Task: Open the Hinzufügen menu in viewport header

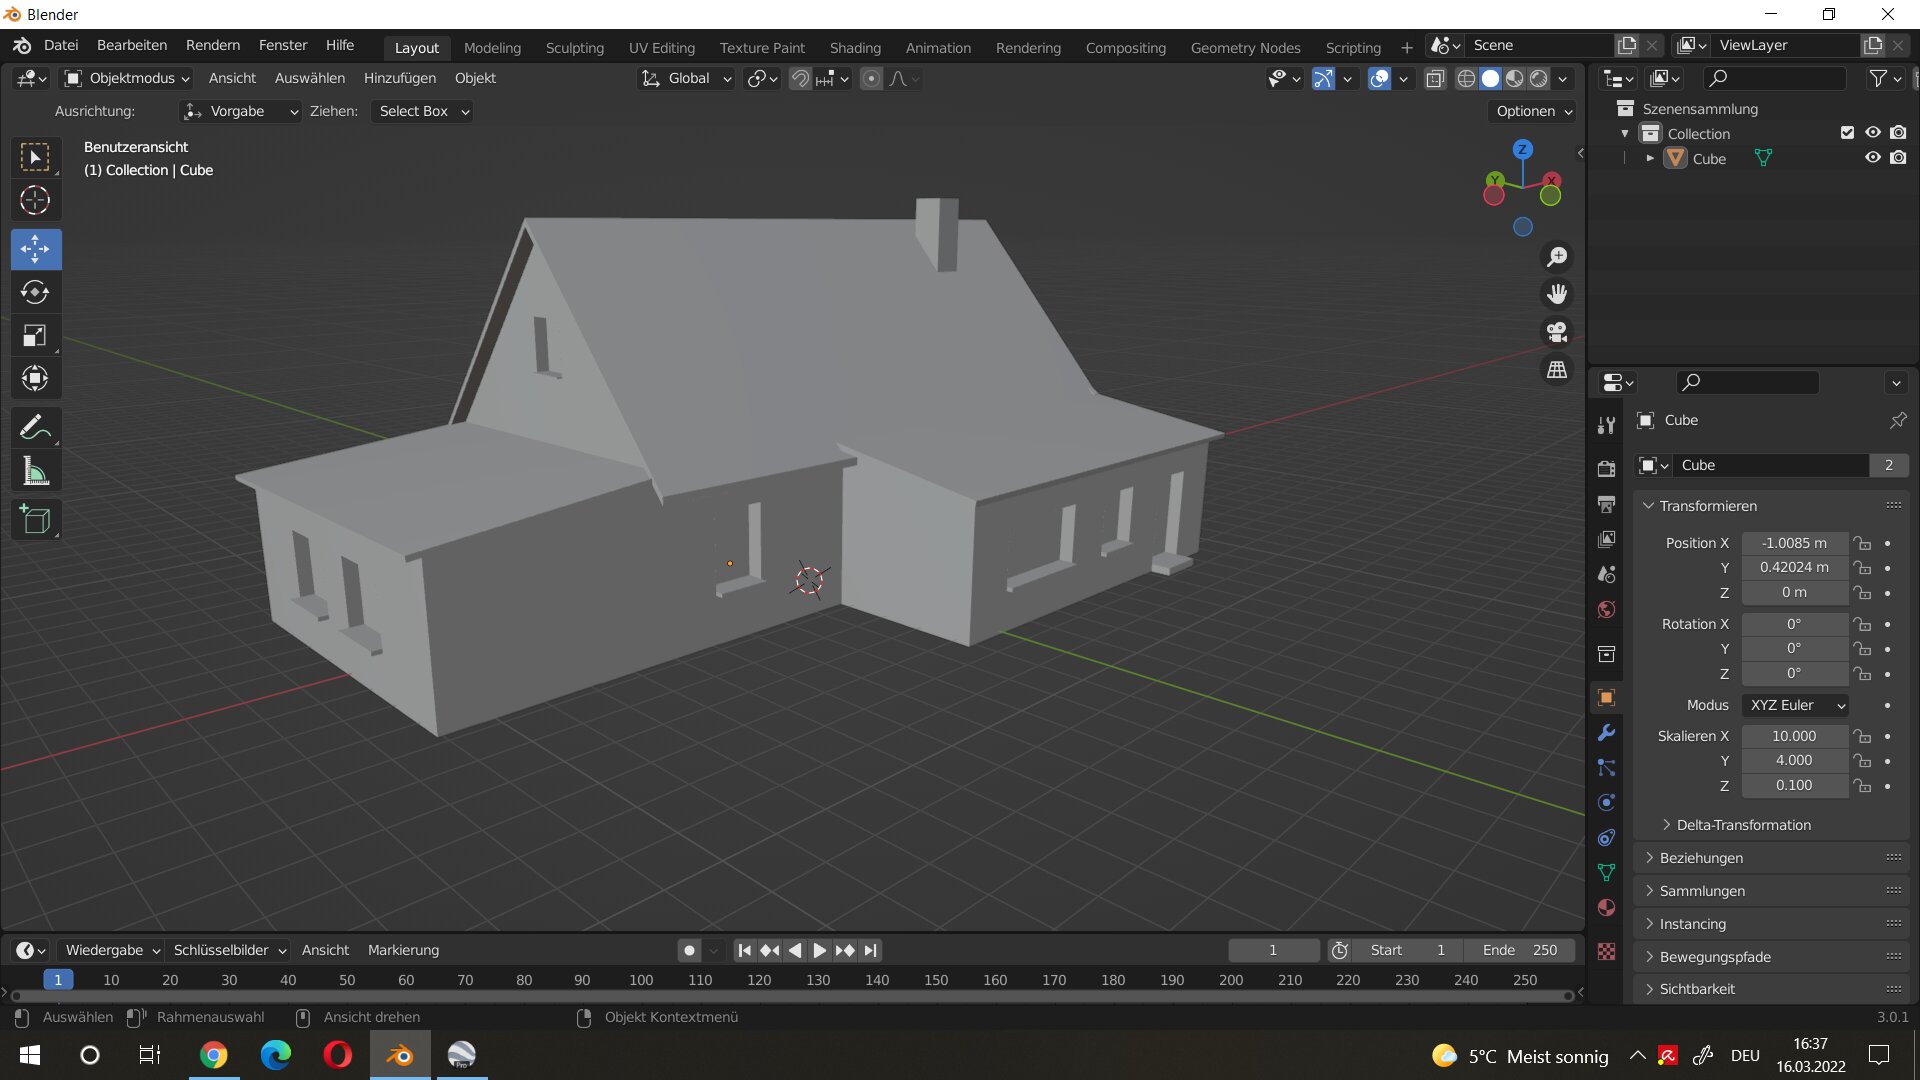Action: pyautogui.click(x=399, y=78)
